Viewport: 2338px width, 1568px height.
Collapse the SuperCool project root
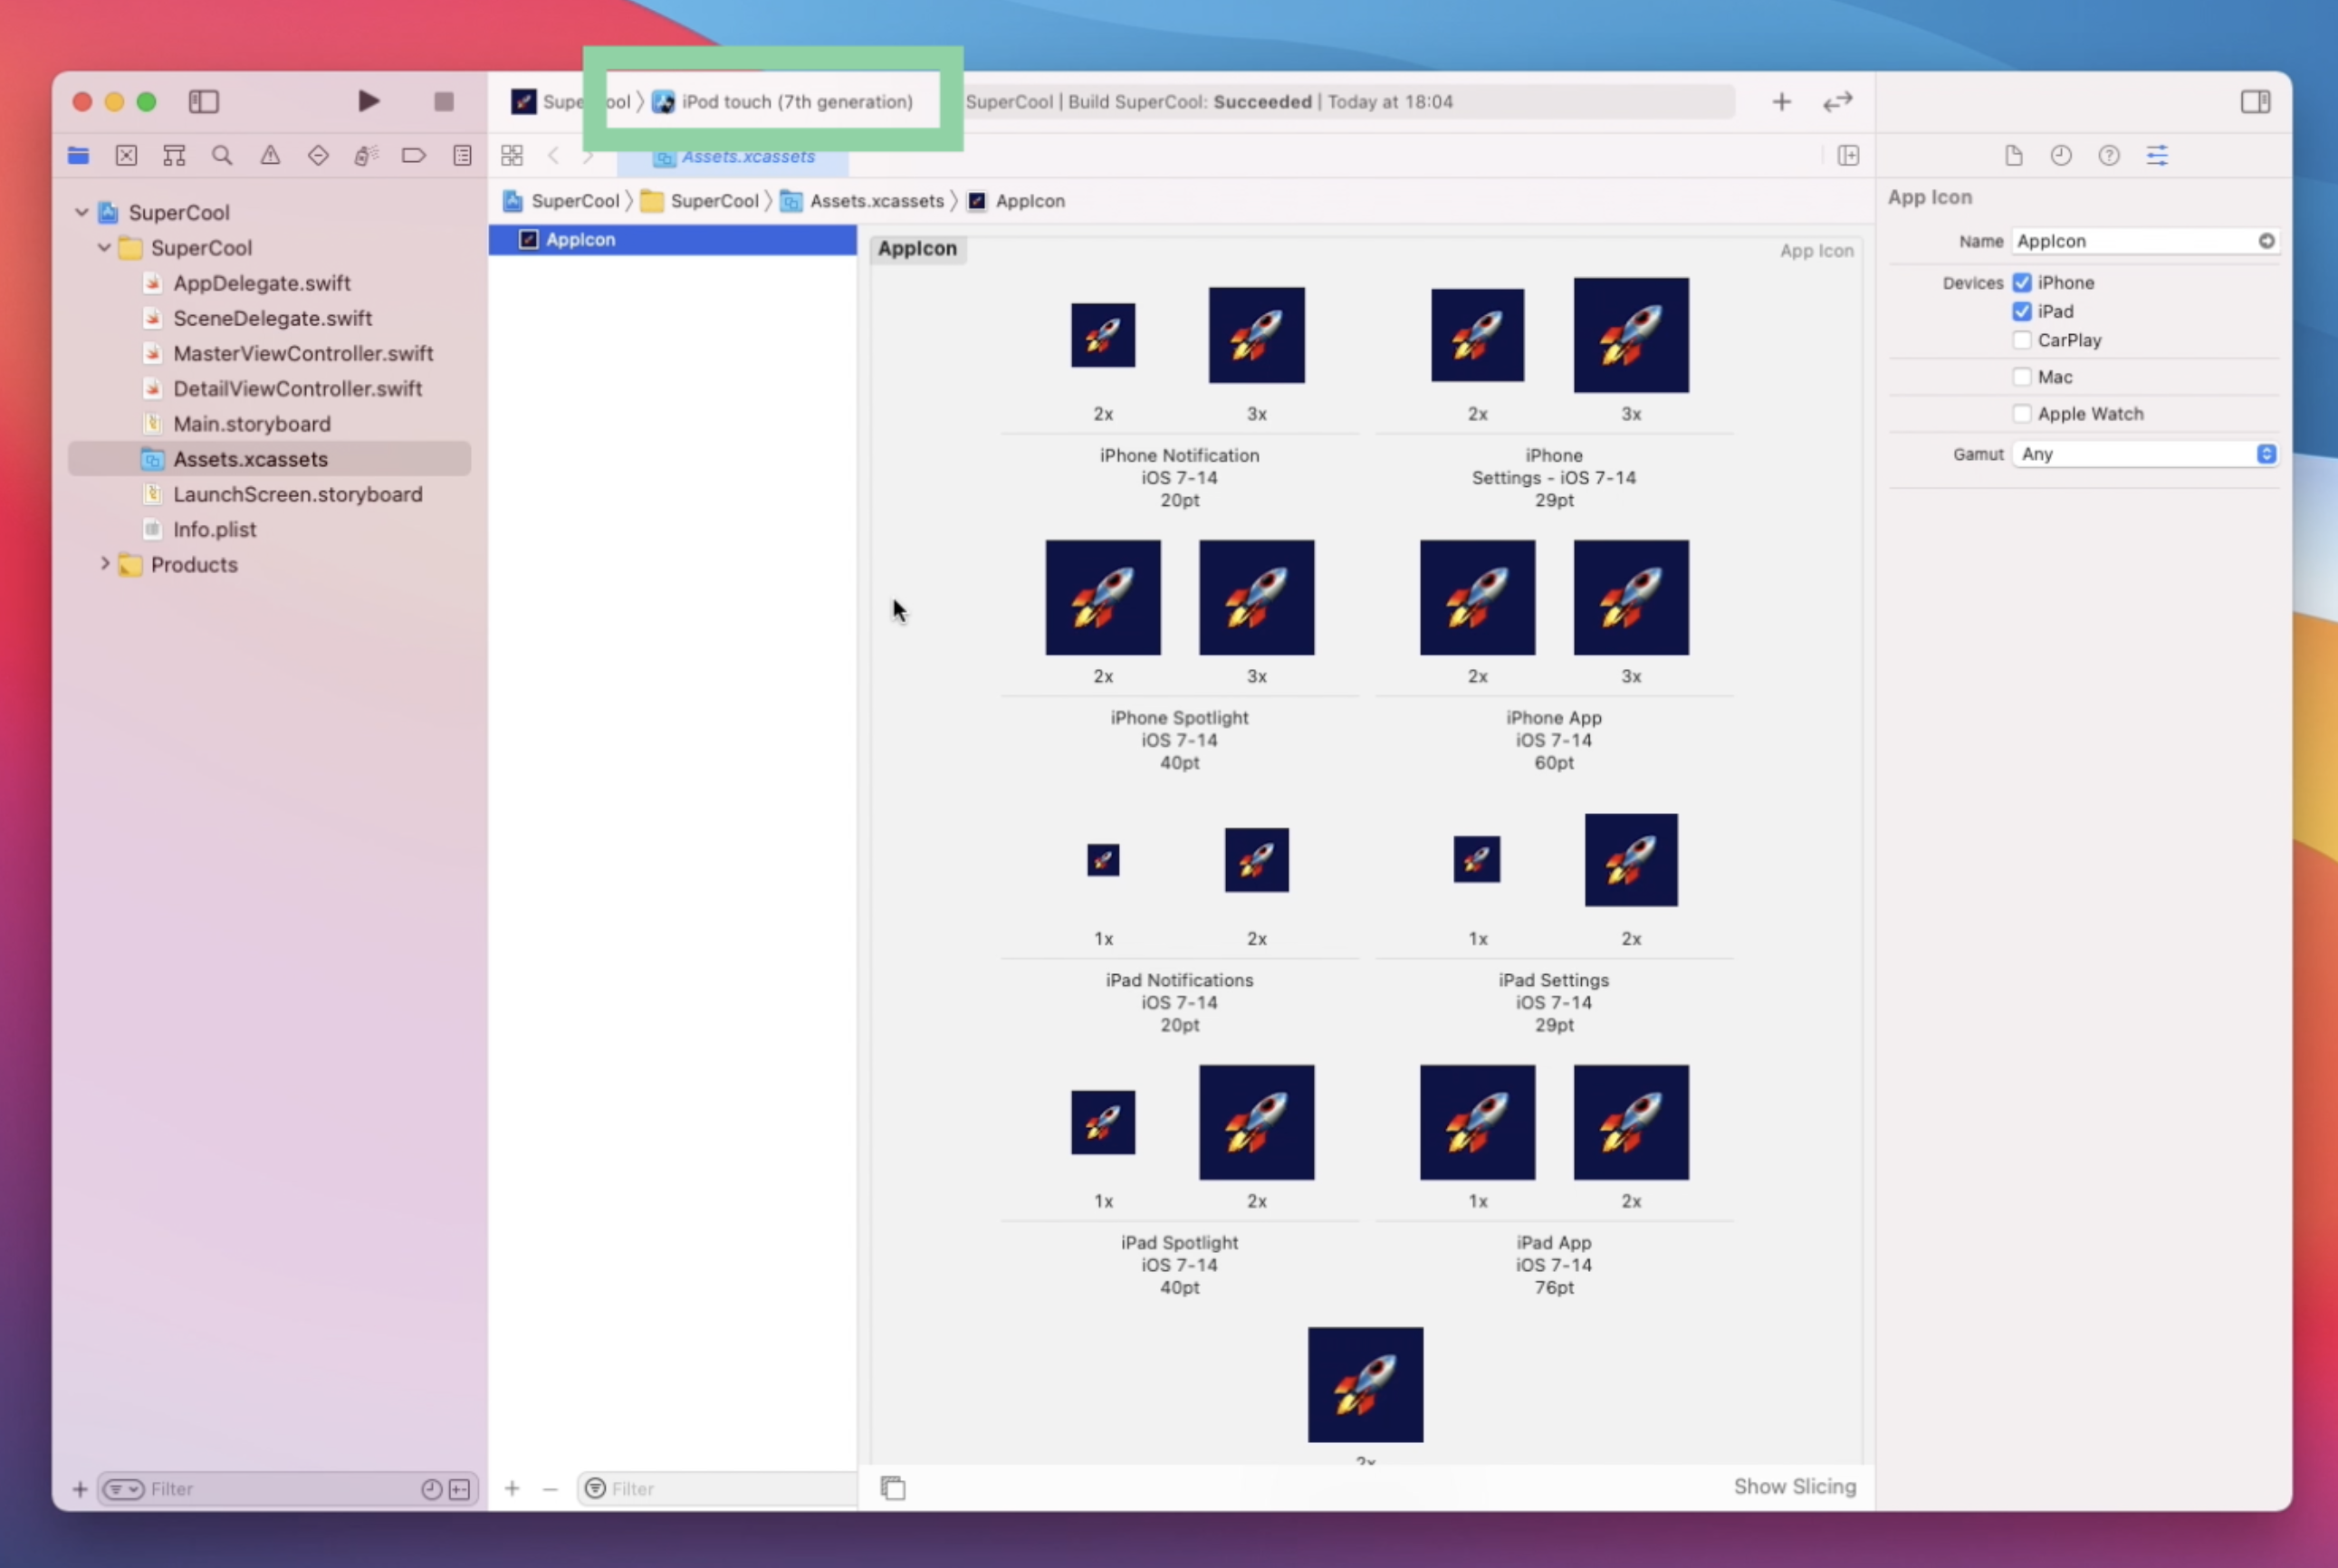point(81,212)
